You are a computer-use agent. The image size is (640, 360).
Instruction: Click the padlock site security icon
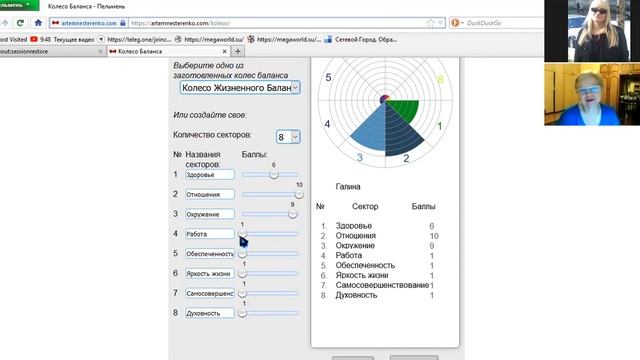coord(123,23)
